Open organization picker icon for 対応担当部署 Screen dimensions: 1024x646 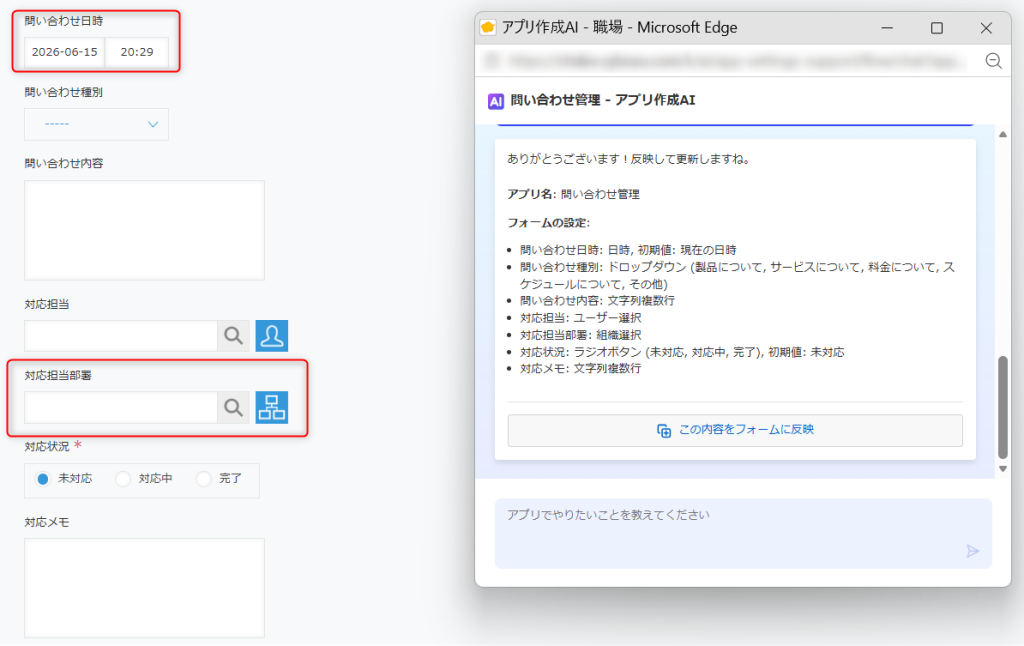pyautogui.click(x=272, y=408)
